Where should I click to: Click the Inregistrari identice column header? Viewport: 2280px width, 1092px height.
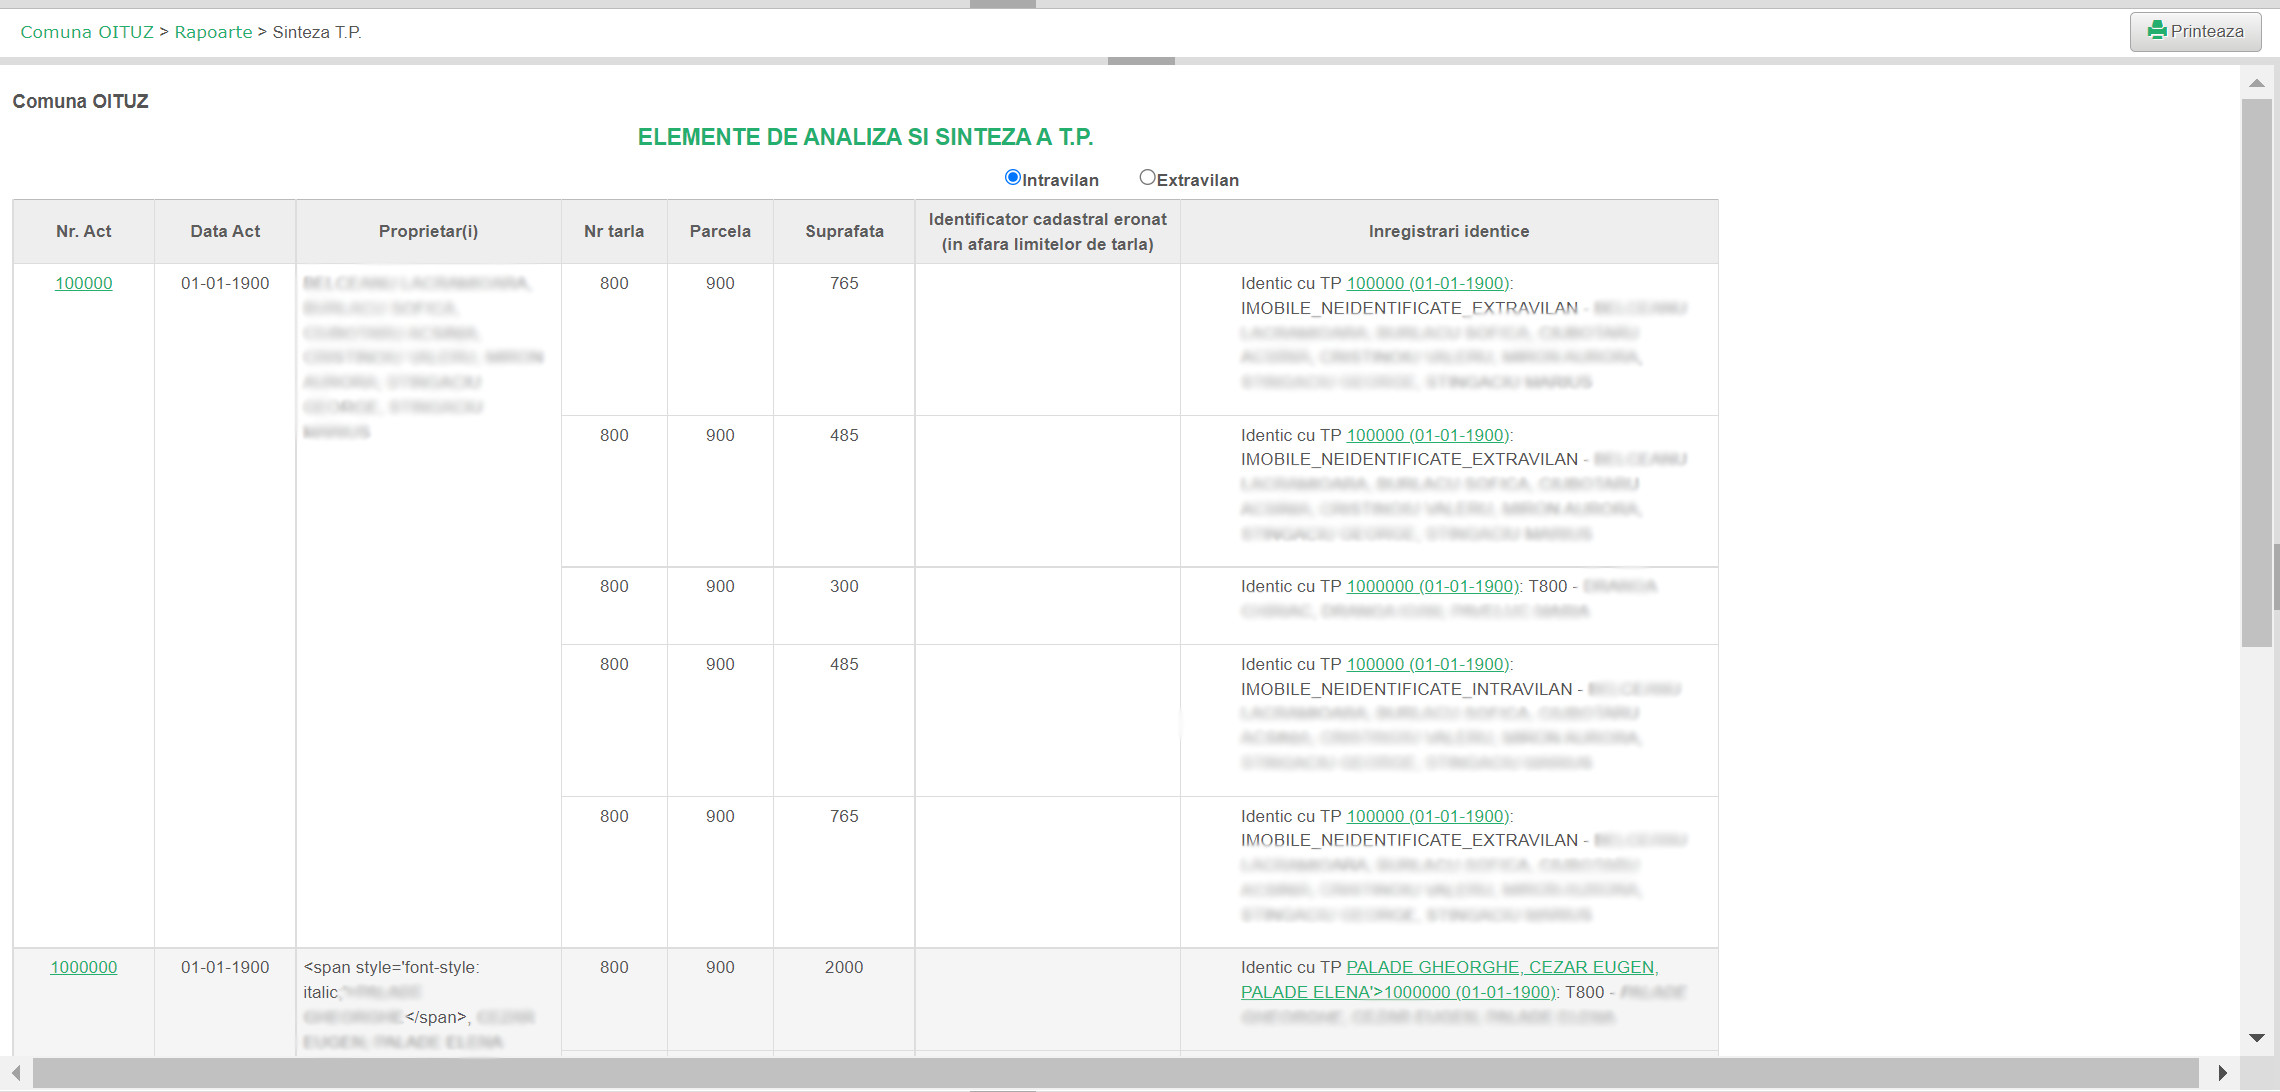coord(1448,231)
